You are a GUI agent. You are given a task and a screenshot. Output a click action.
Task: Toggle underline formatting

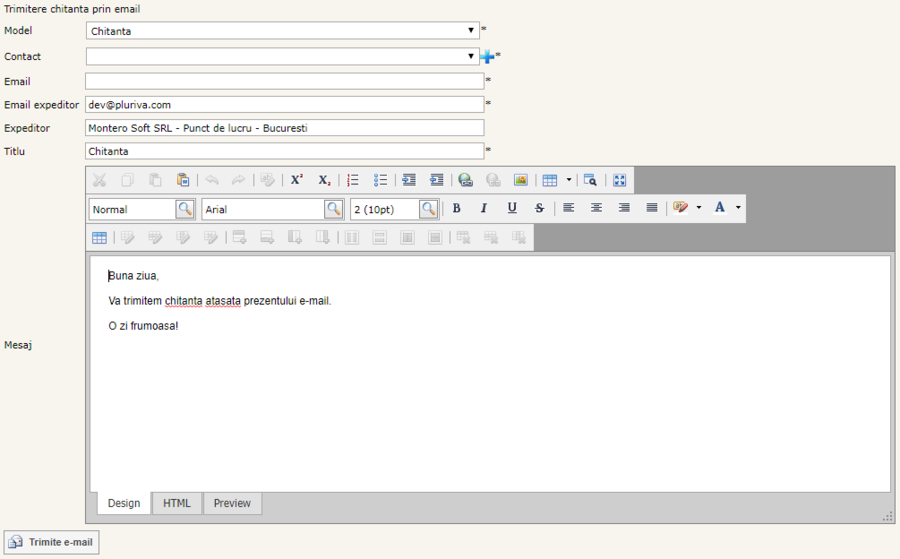512,208
